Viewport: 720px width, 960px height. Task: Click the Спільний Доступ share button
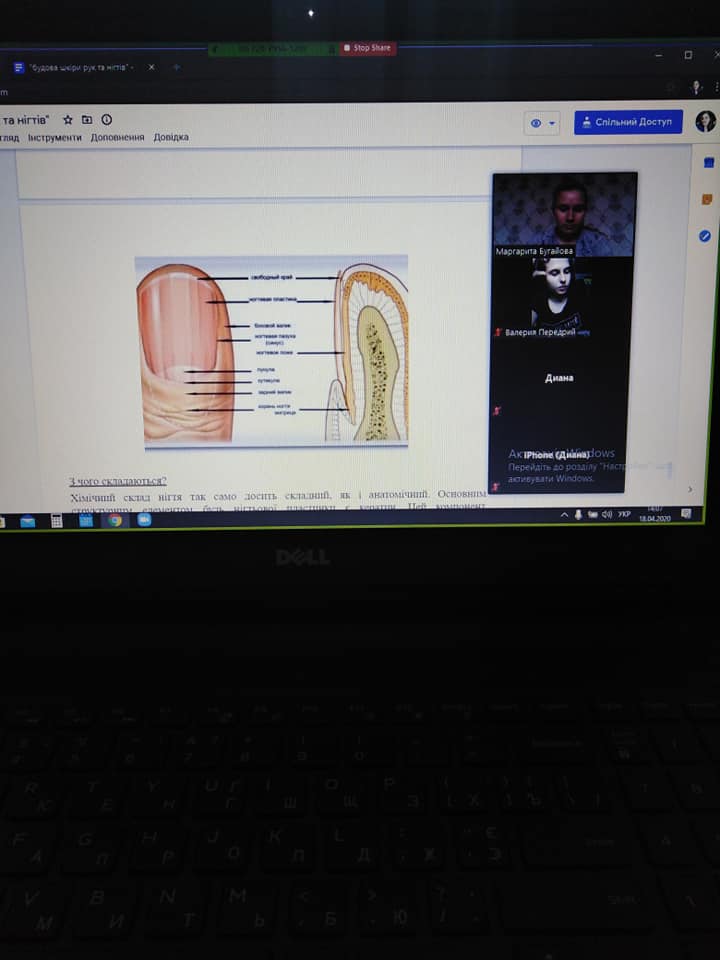[x=628, y=122]
